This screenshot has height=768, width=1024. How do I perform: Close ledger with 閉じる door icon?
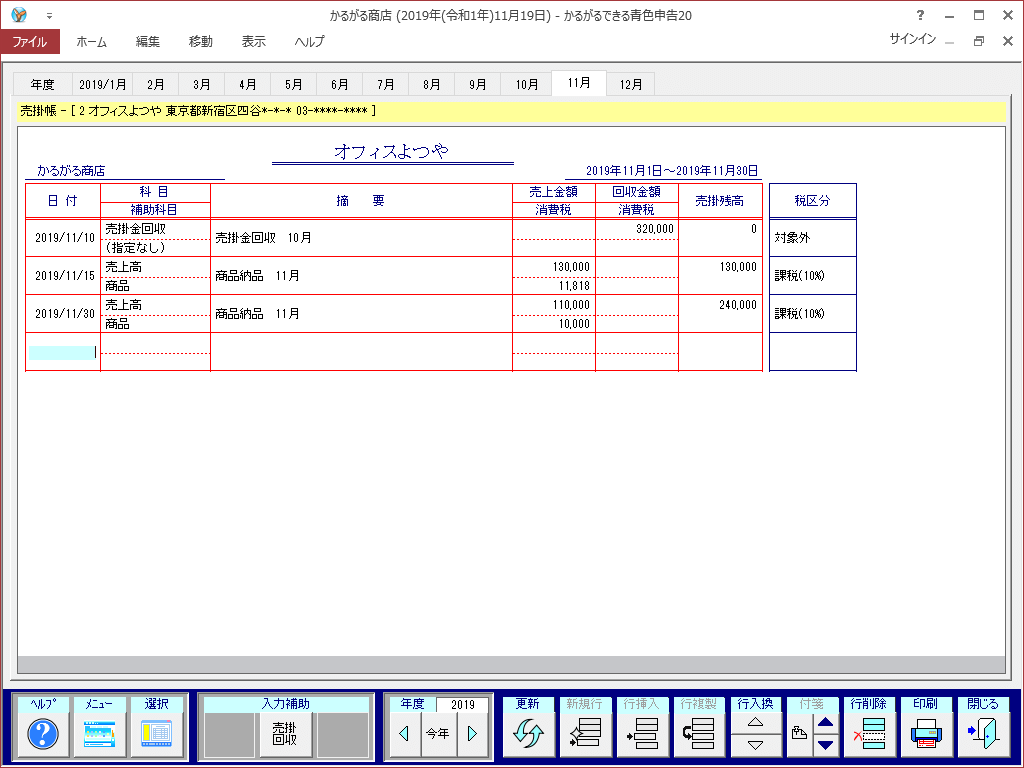point(983,733)
